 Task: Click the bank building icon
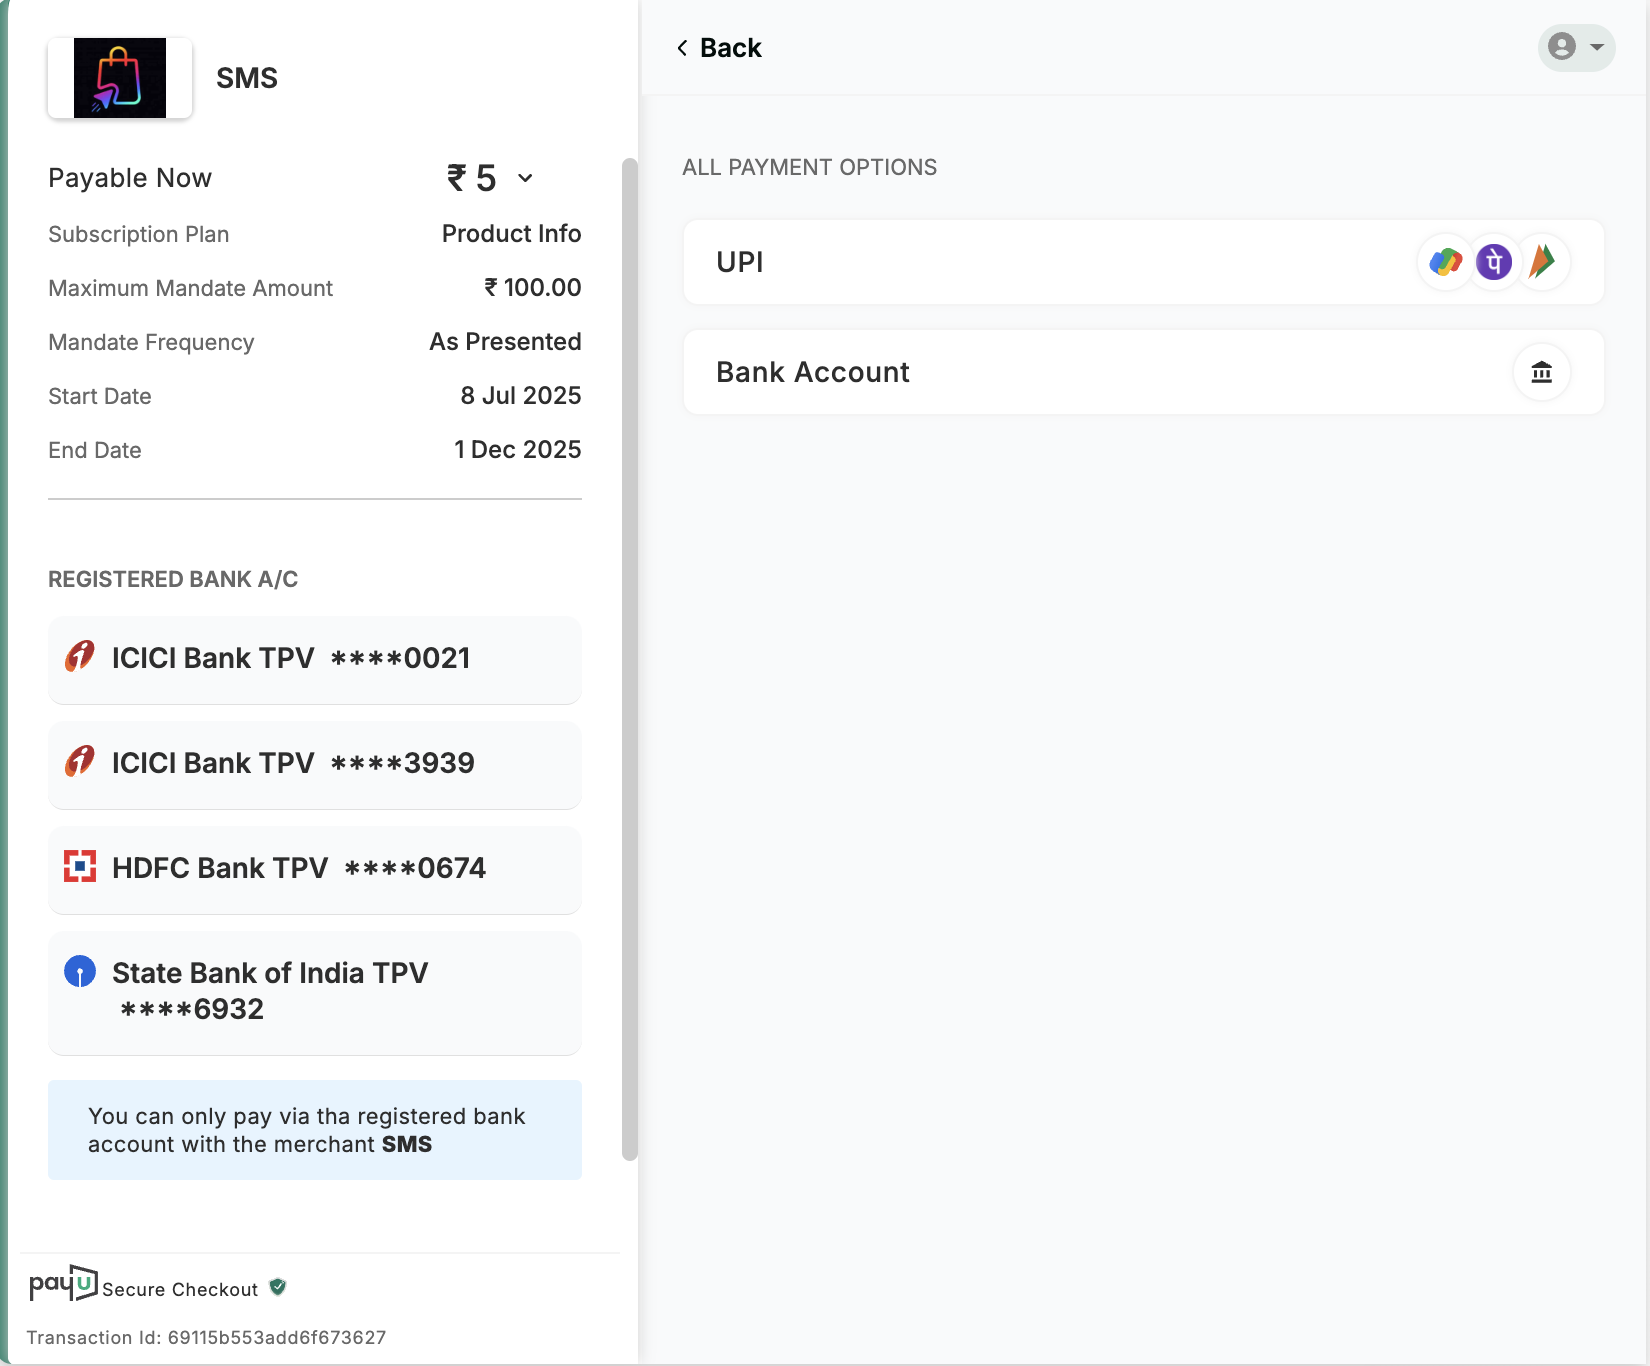(x=1542, y=372)
